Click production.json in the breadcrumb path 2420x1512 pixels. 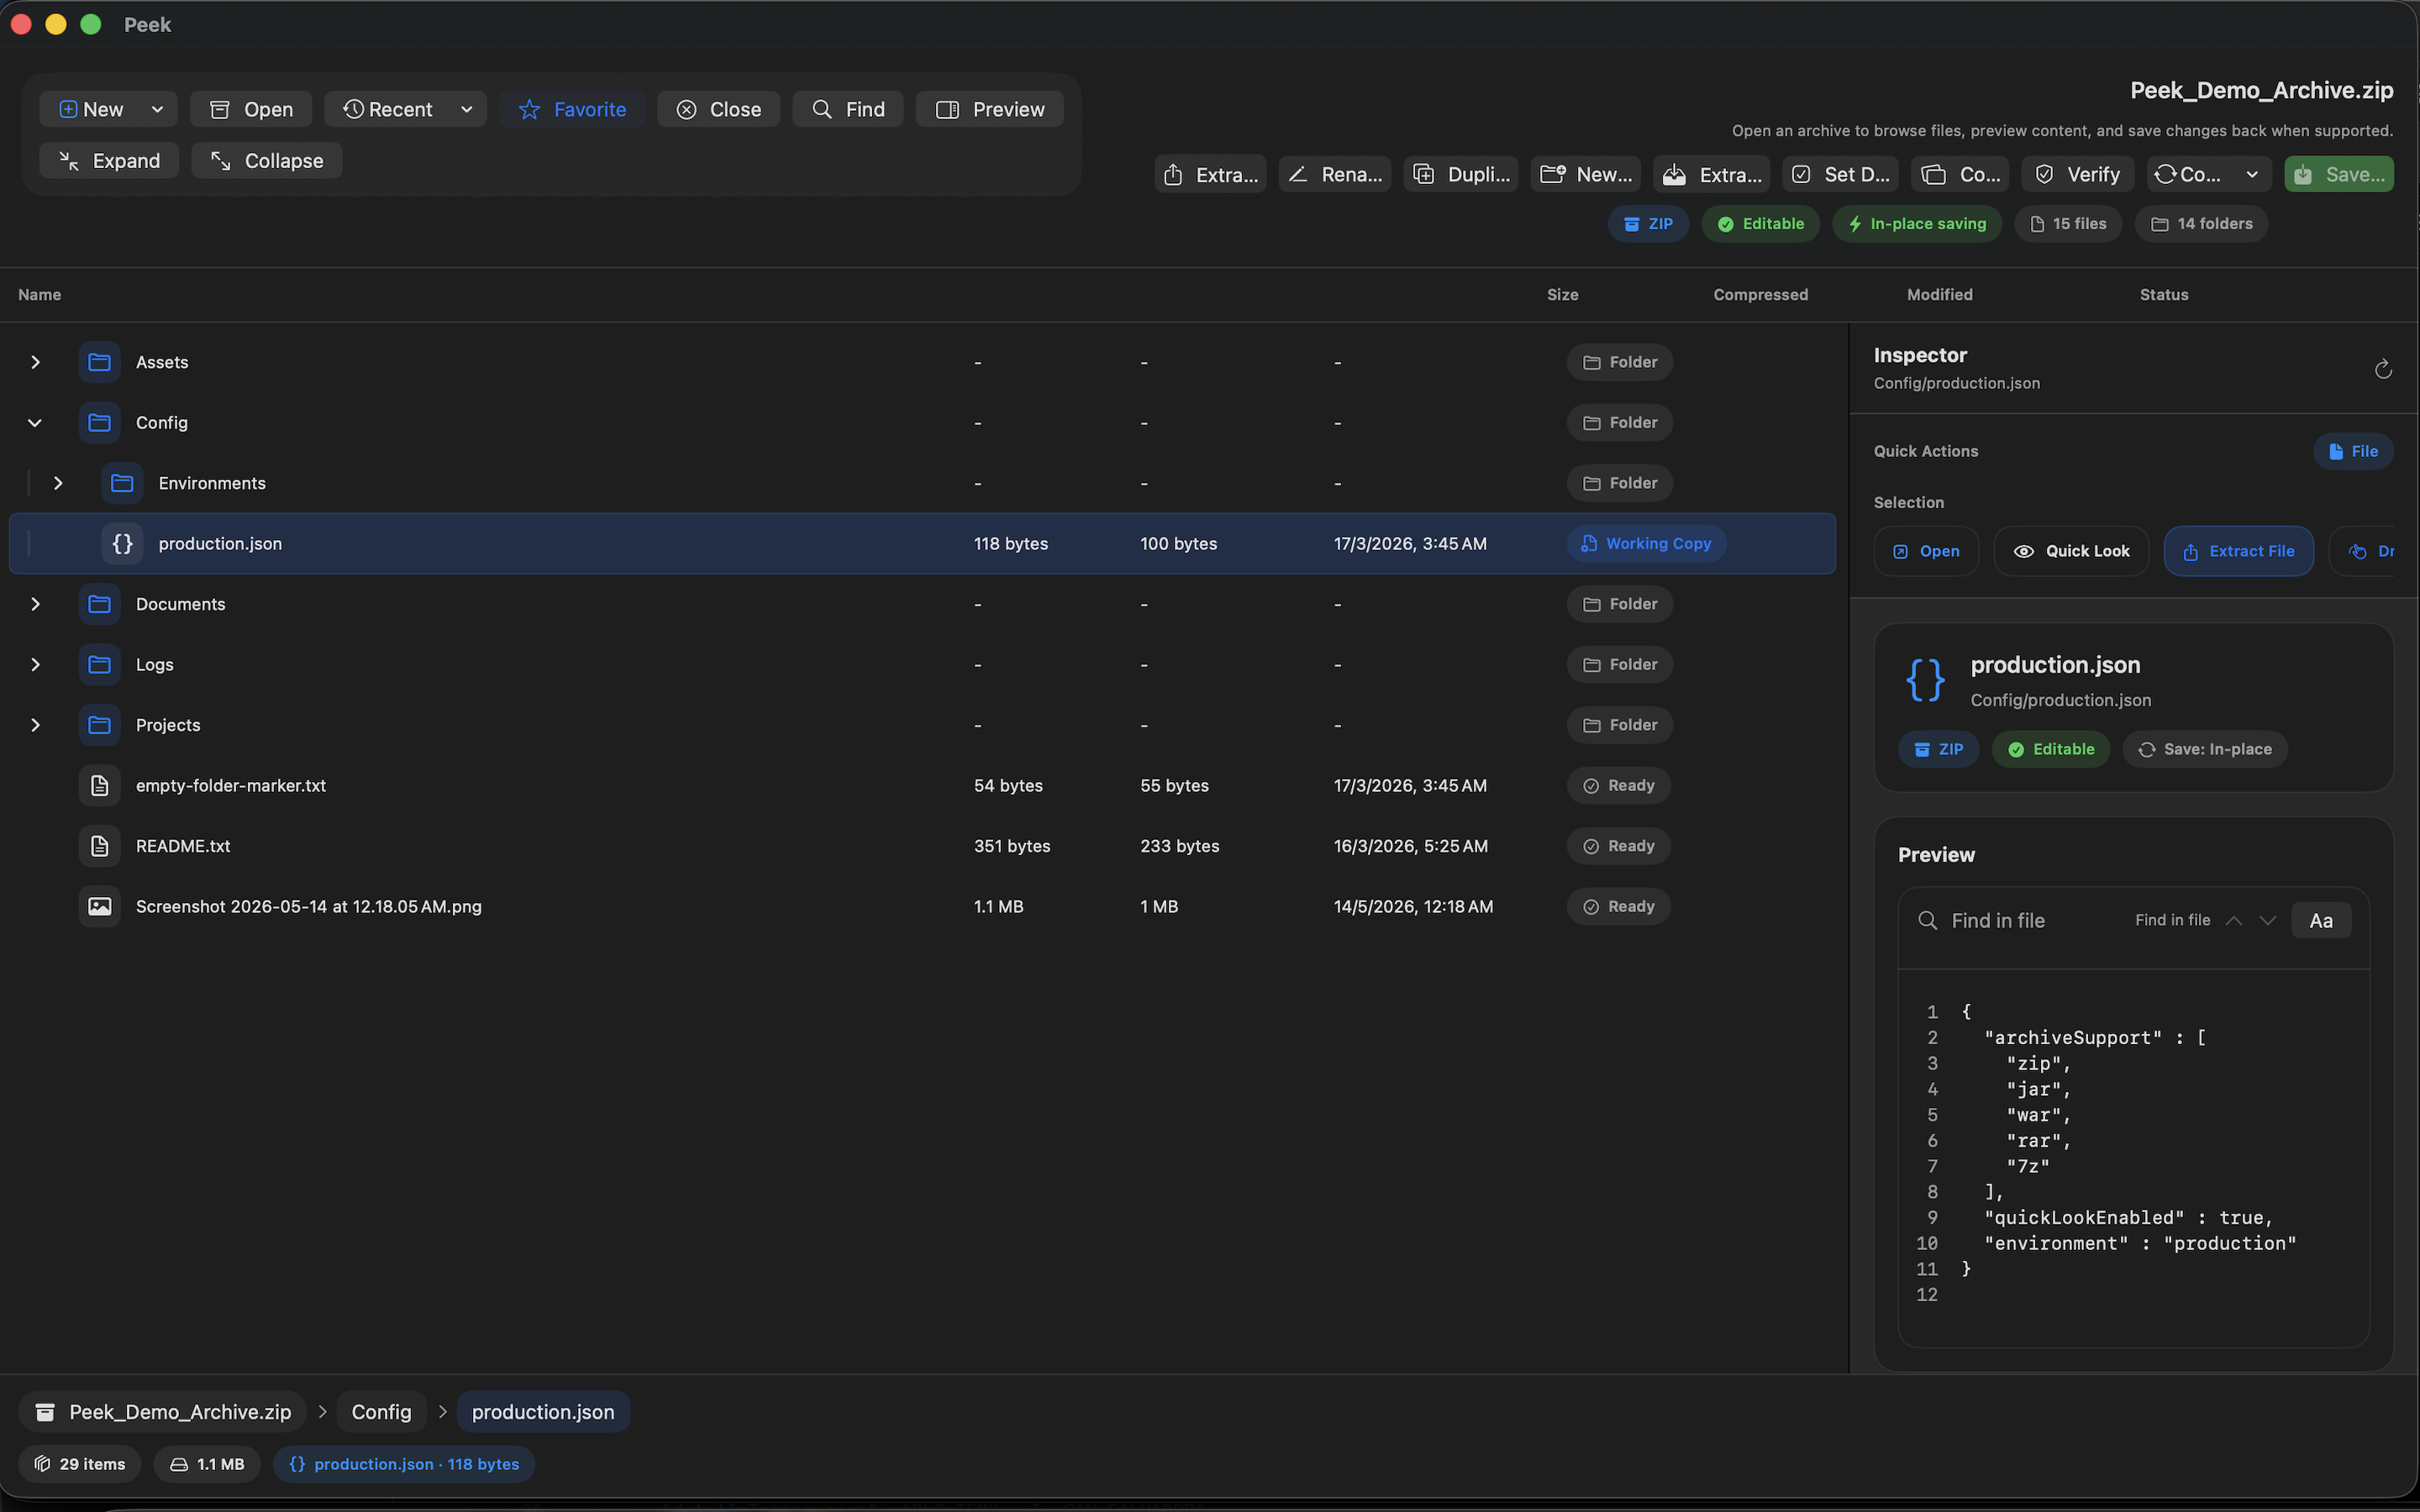(x=543, y=1412)
